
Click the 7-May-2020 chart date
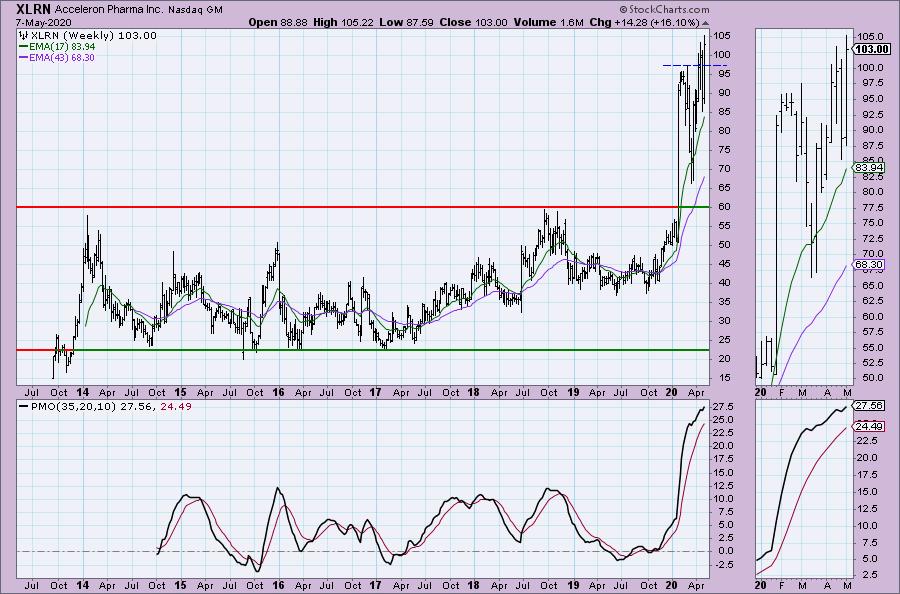click(44, 22)
